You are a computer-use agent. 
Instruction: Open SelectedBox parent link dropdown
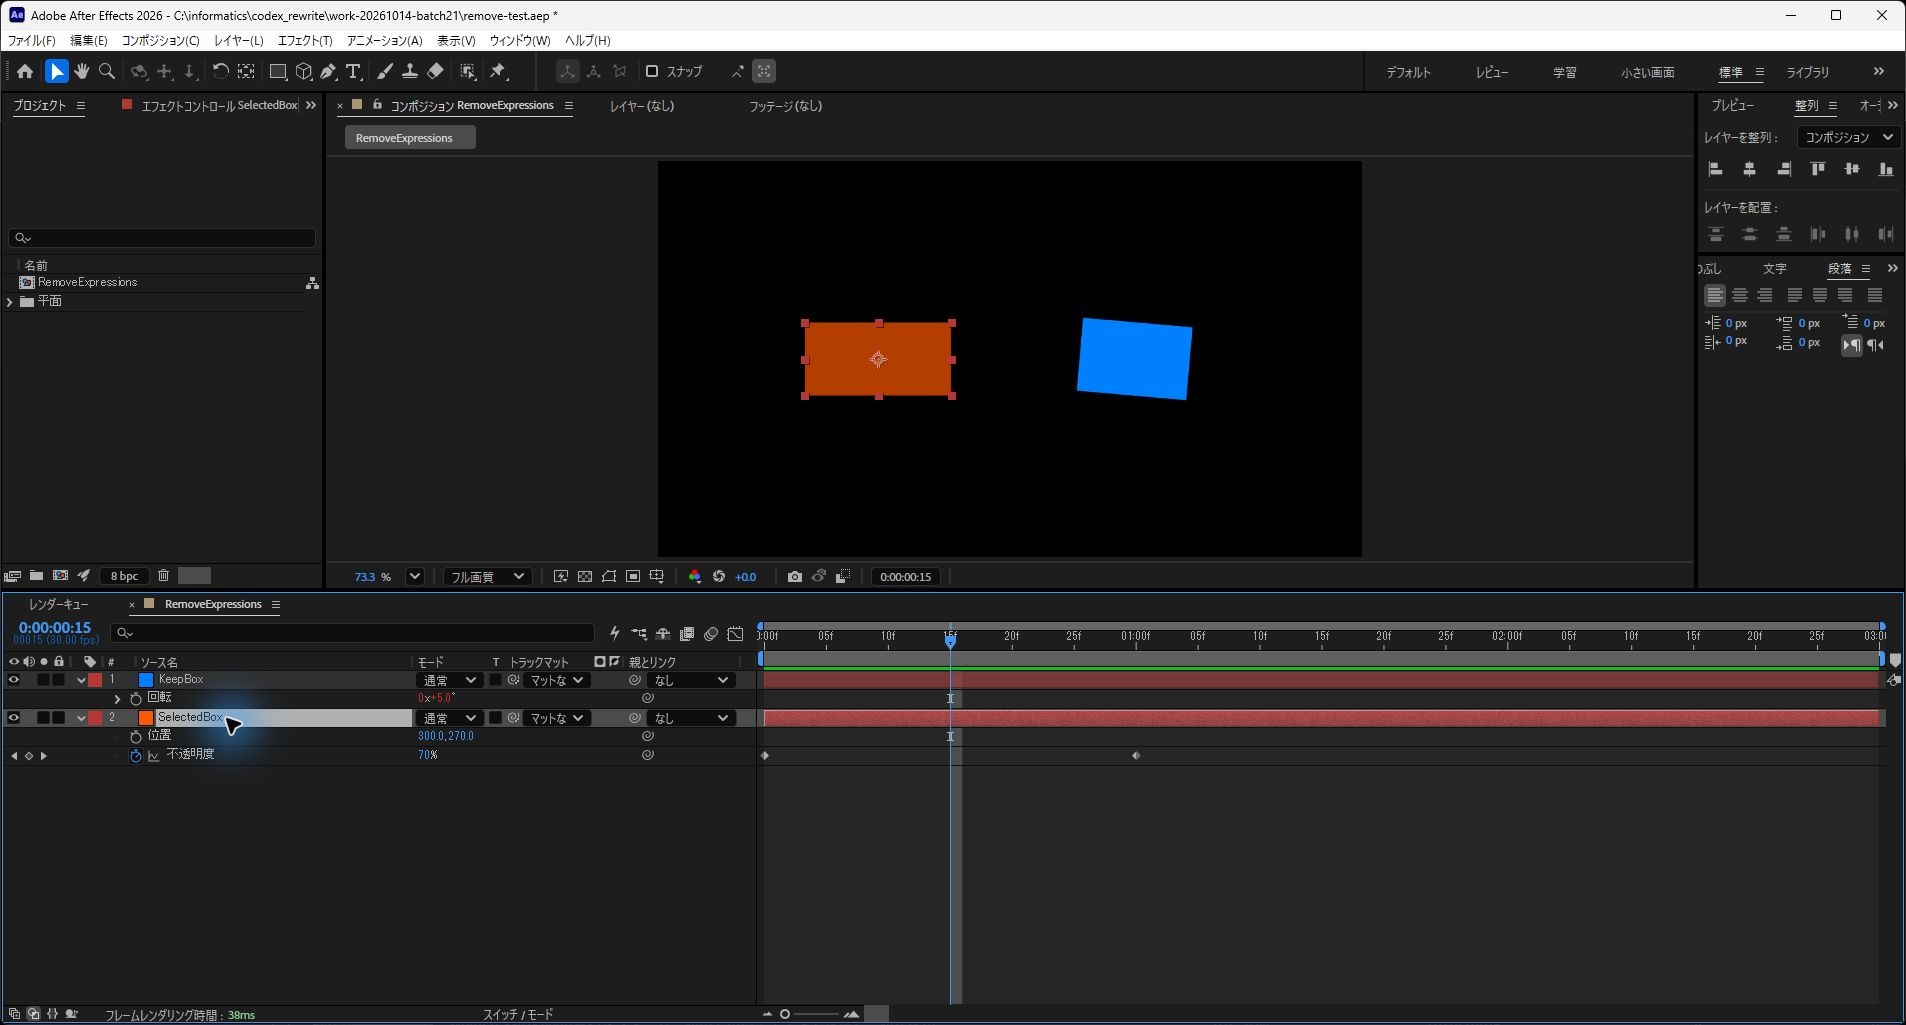[691, 718]
